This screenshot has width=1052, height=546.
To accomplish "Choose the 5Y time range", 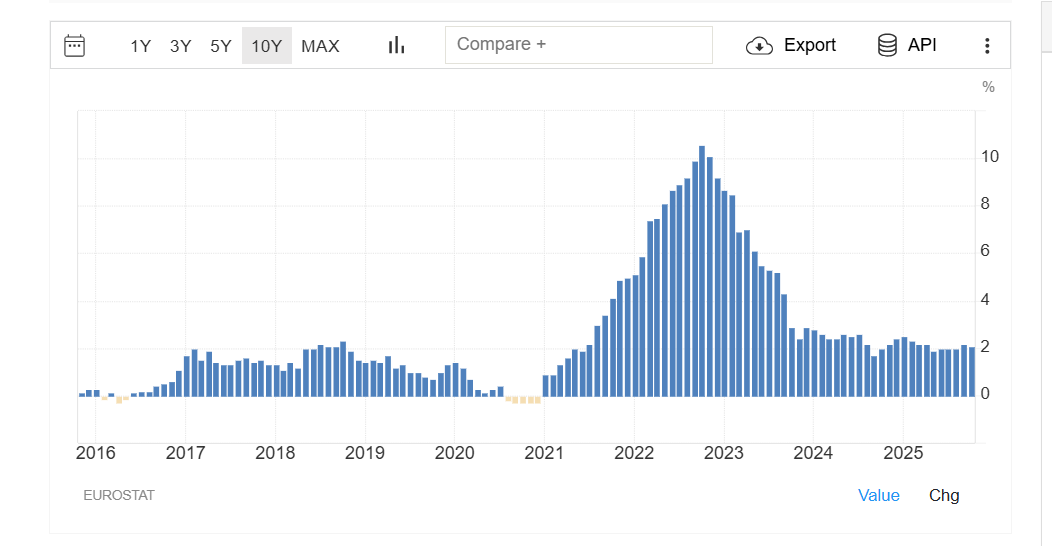I will click(x=221, y=46).
